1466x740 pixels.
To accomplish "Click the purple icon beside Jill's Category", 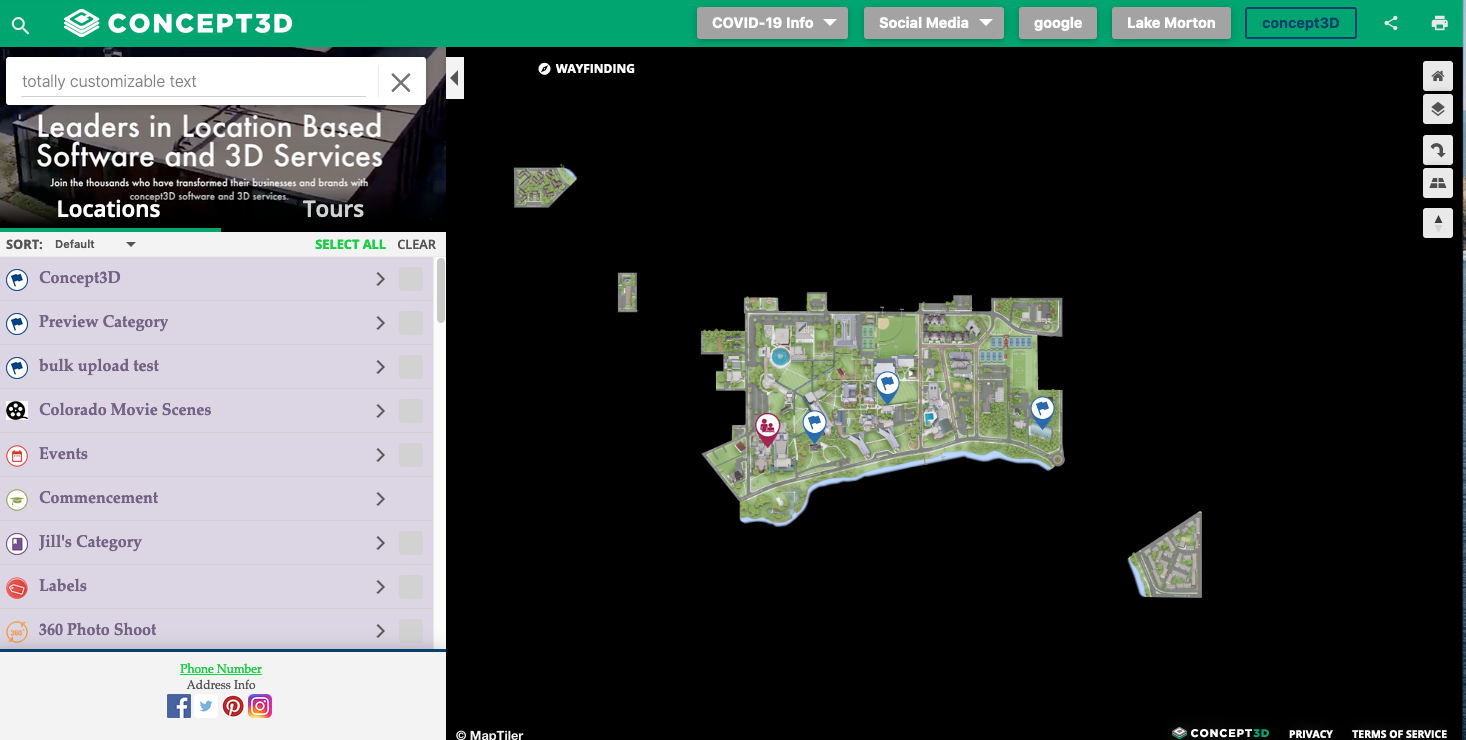I will coord(17,543).
